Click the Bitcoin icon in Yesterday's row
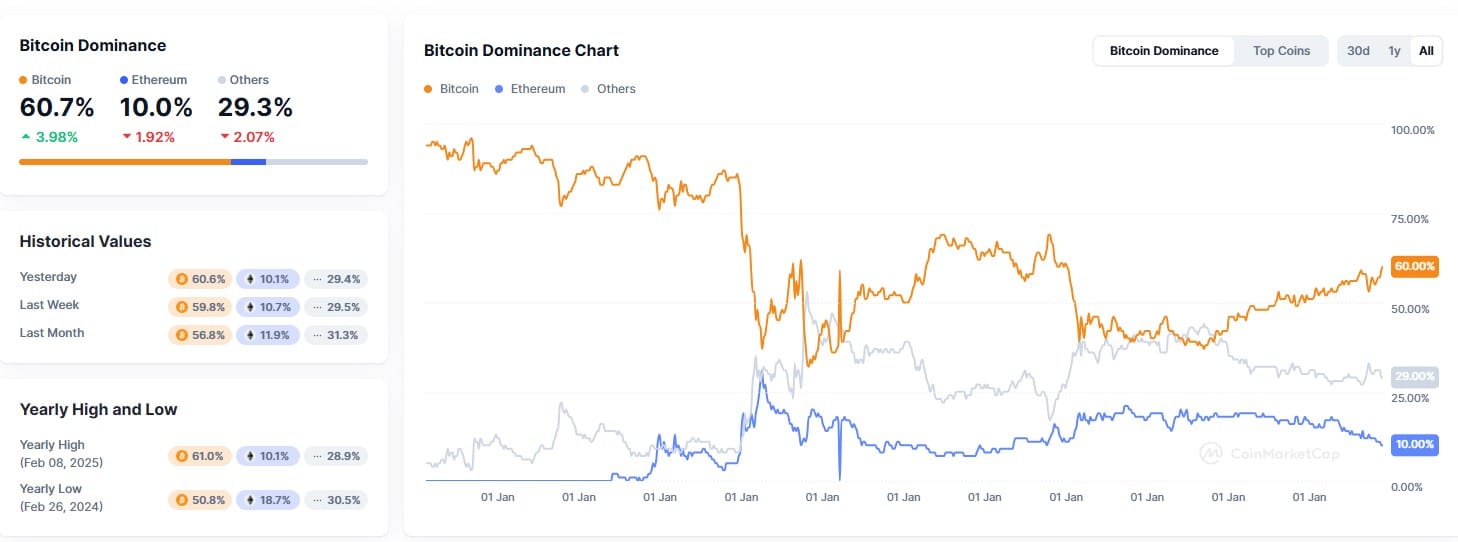Screen dimensions: 1458x542 [x=182, y=279]
